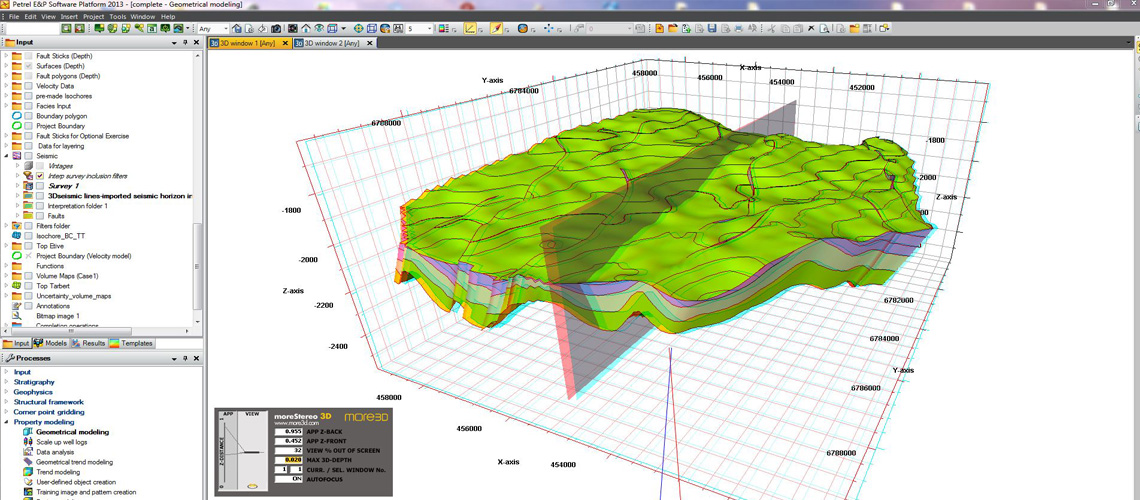Check the Survey 1 checkbox
This screenshot has width=1140, height=500.
41,185
